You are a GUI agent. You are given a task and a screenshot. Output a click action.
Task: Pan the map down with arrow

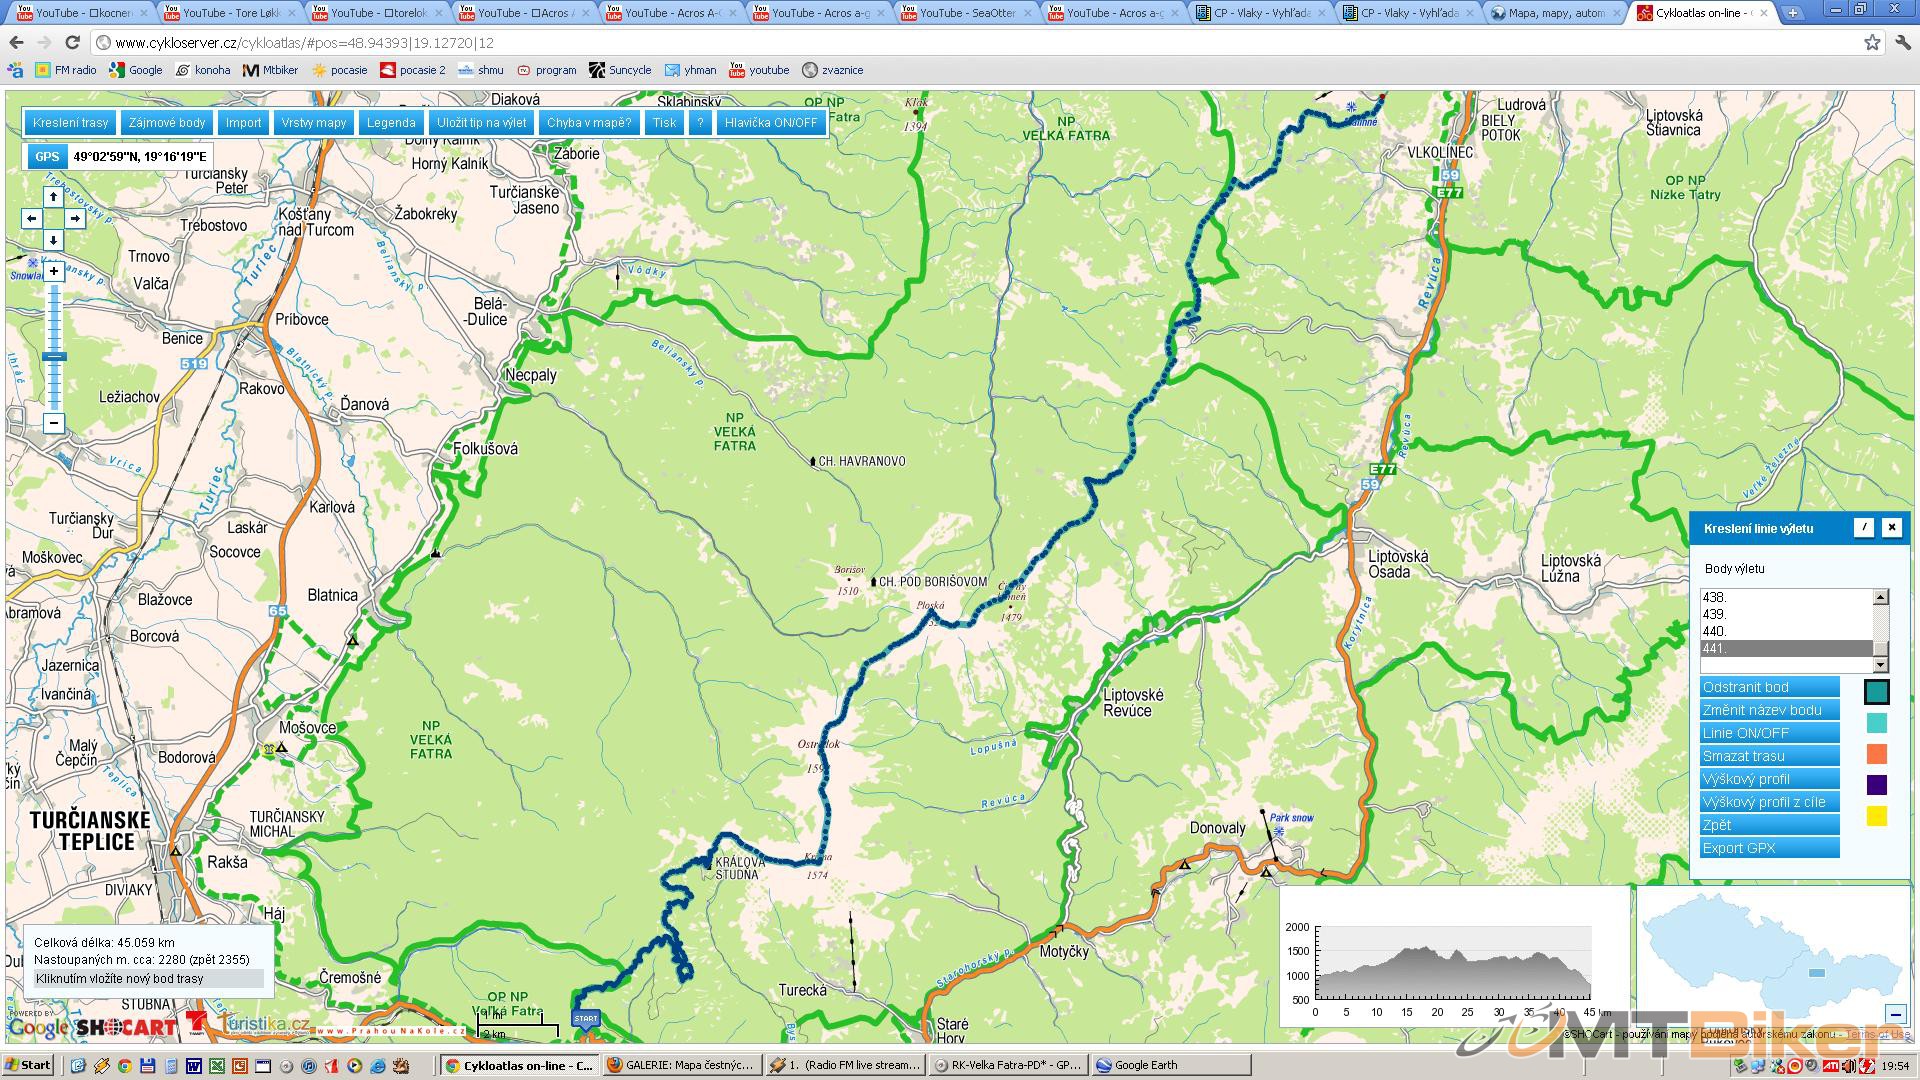click(x=53, y=240)
